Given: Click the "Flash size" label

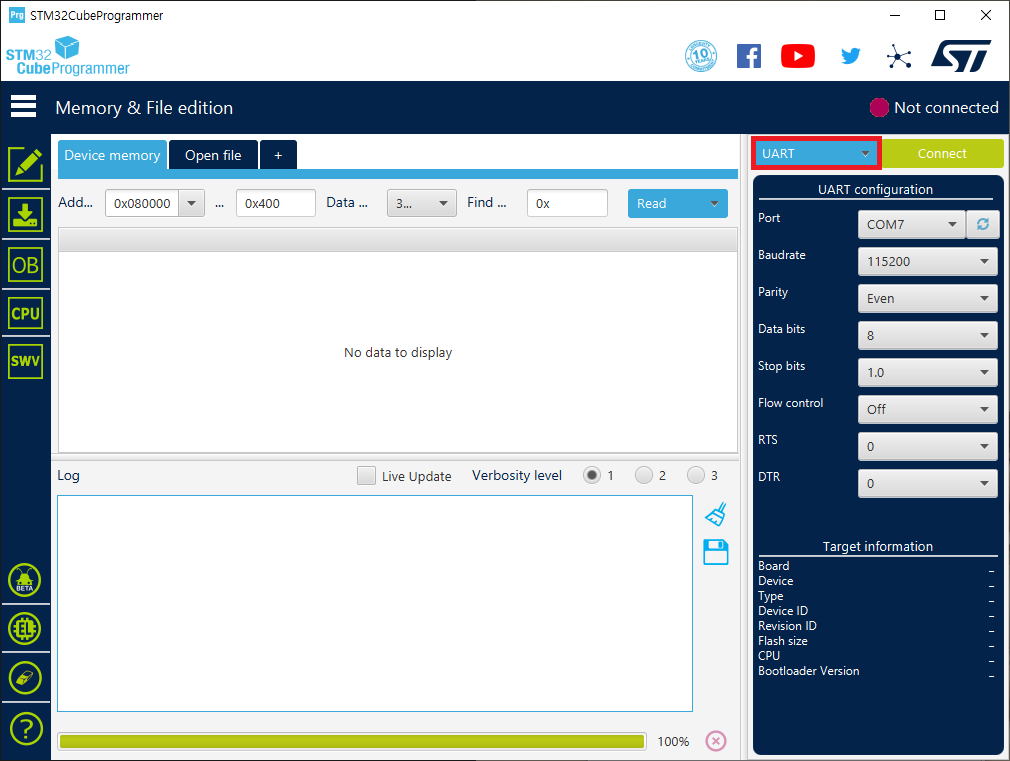Looking at the screenshot, I should point(783,641).
